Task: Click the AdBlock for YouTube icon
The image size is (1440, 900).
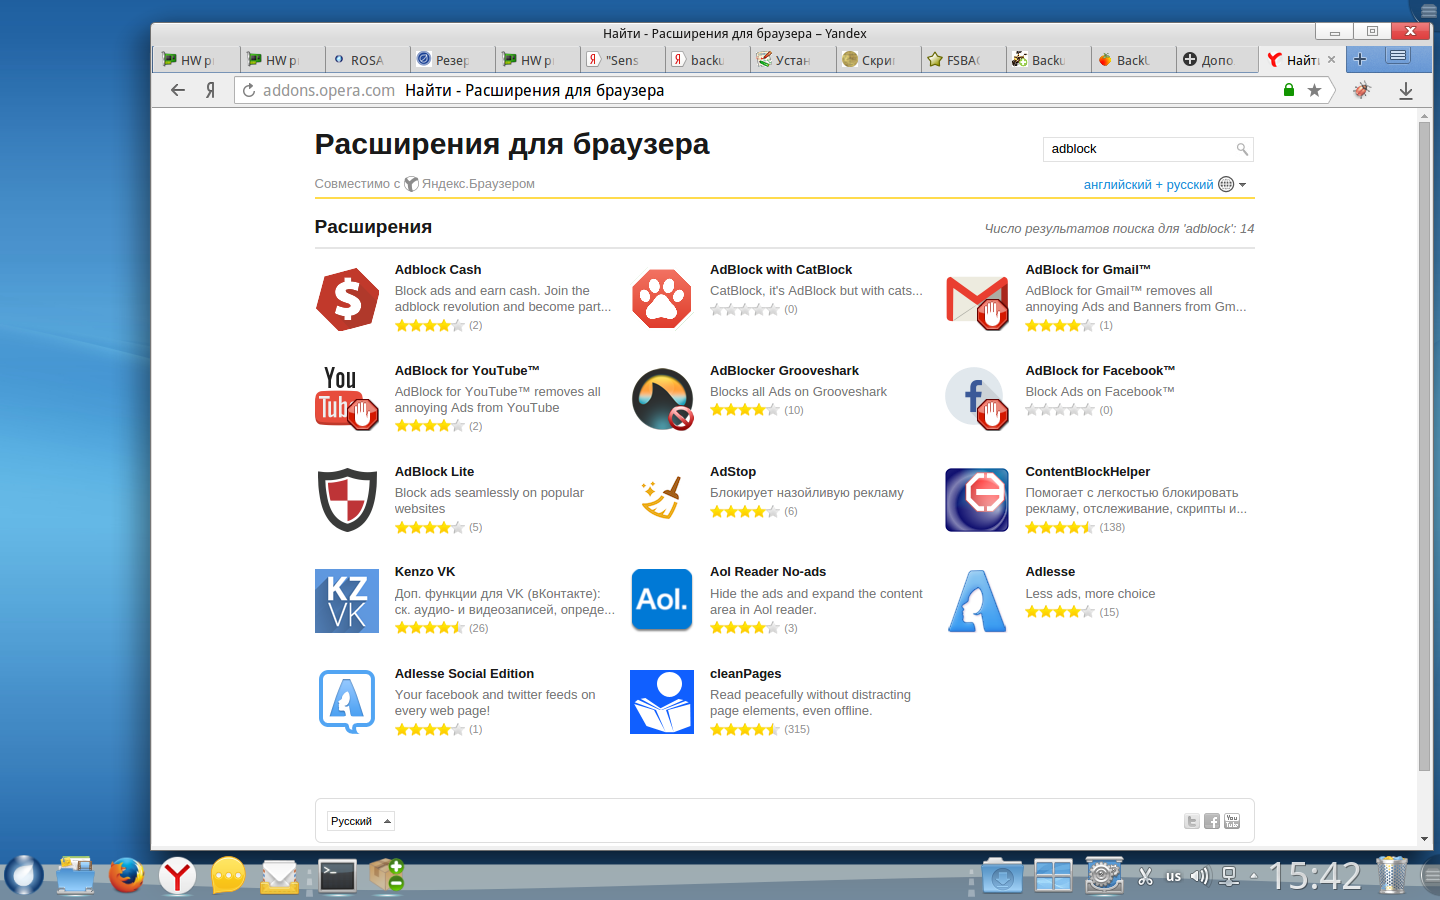Action: point(347,399)
